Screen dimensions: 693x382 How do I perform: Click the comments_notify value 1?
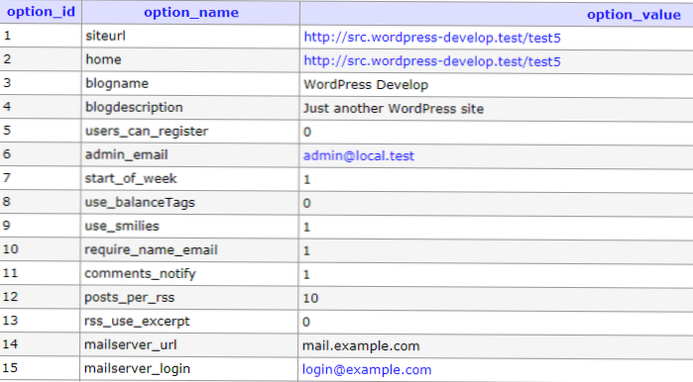click(306, 275)
